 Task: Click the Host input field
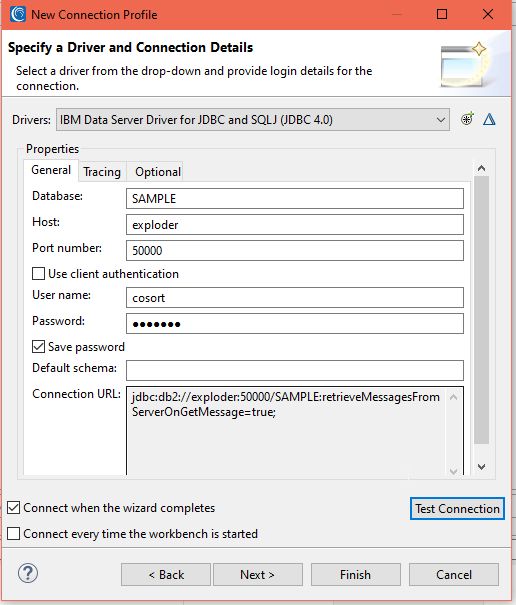[x=295, y=225]
